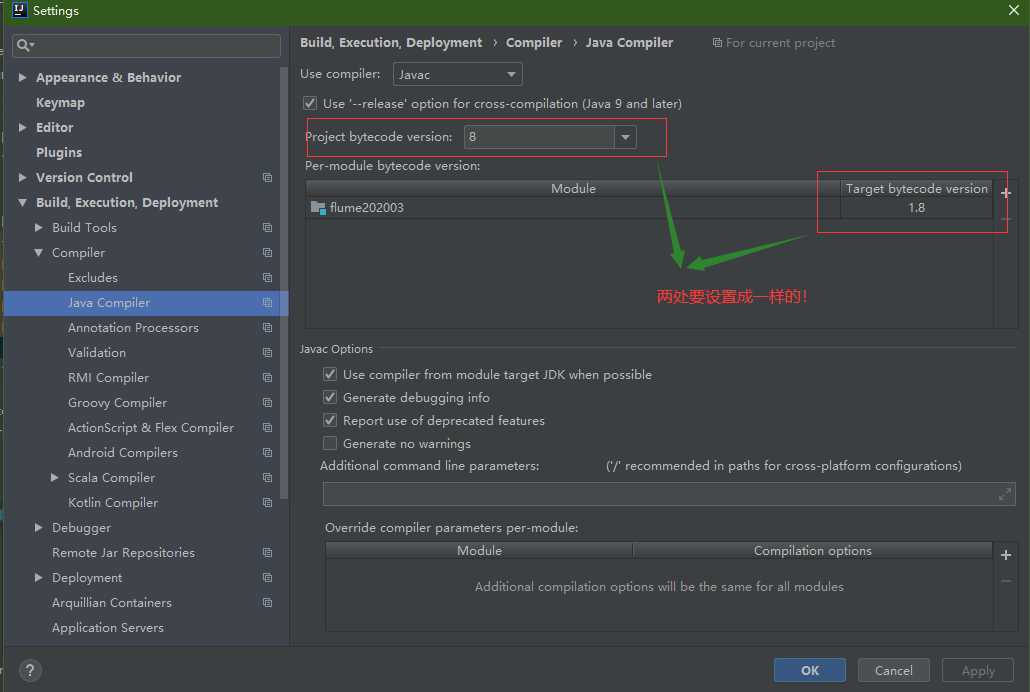Toggle Use compiler from module target JDK
1030x692 pixels.
point(330,375)
